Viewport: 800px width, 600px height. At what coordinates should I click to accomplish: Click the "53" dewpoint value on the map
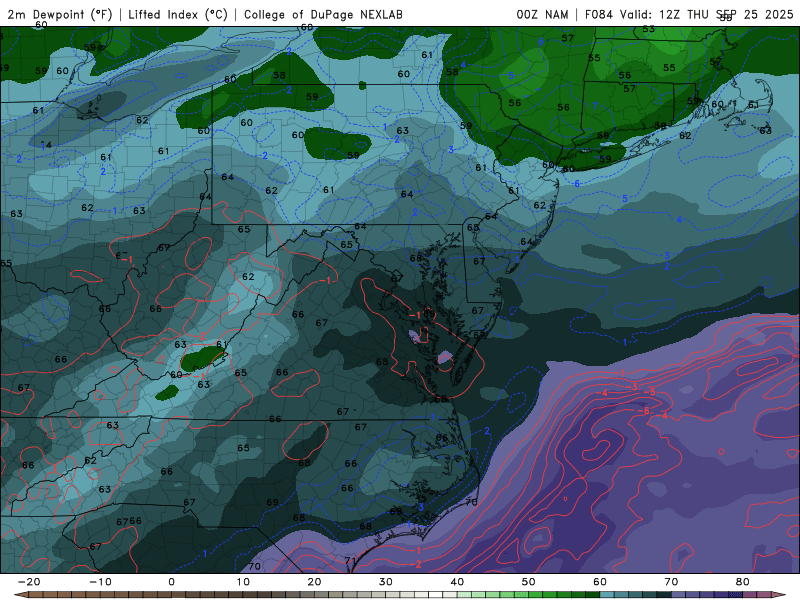point(648,29)
